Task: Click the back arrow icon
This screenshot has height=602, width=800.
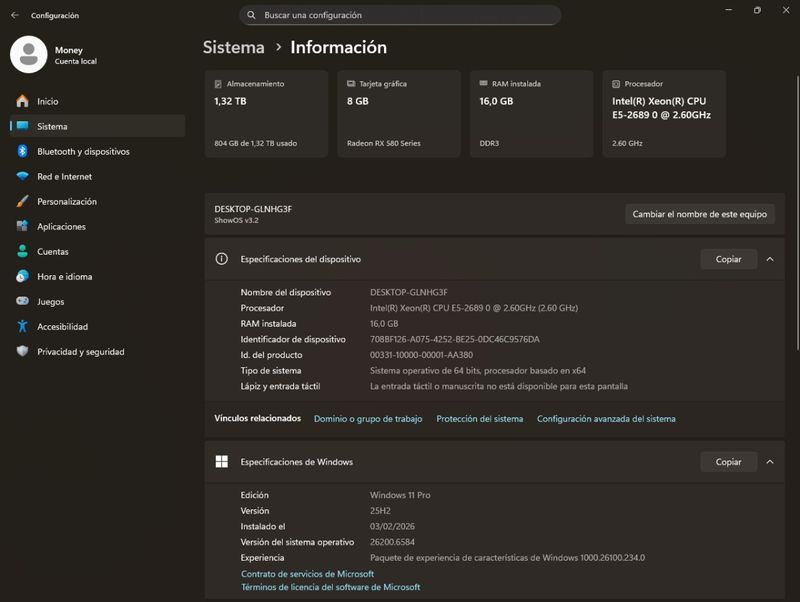Action: pos(15,15)
